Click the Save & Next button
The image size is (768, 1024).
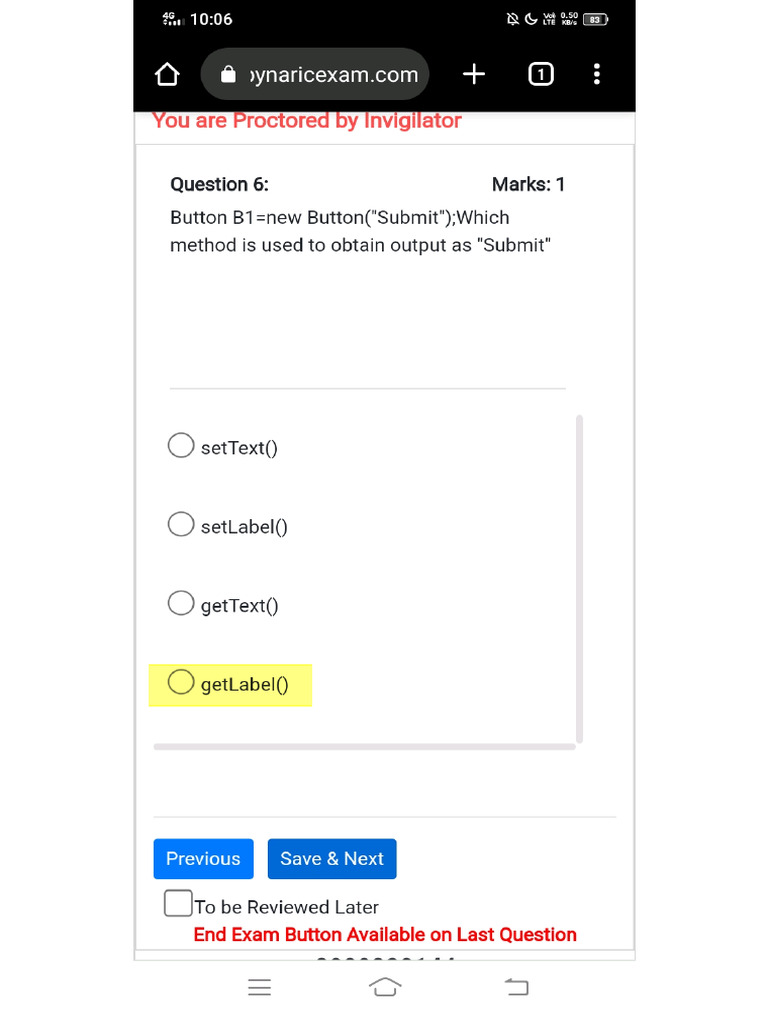coord(332,859)
